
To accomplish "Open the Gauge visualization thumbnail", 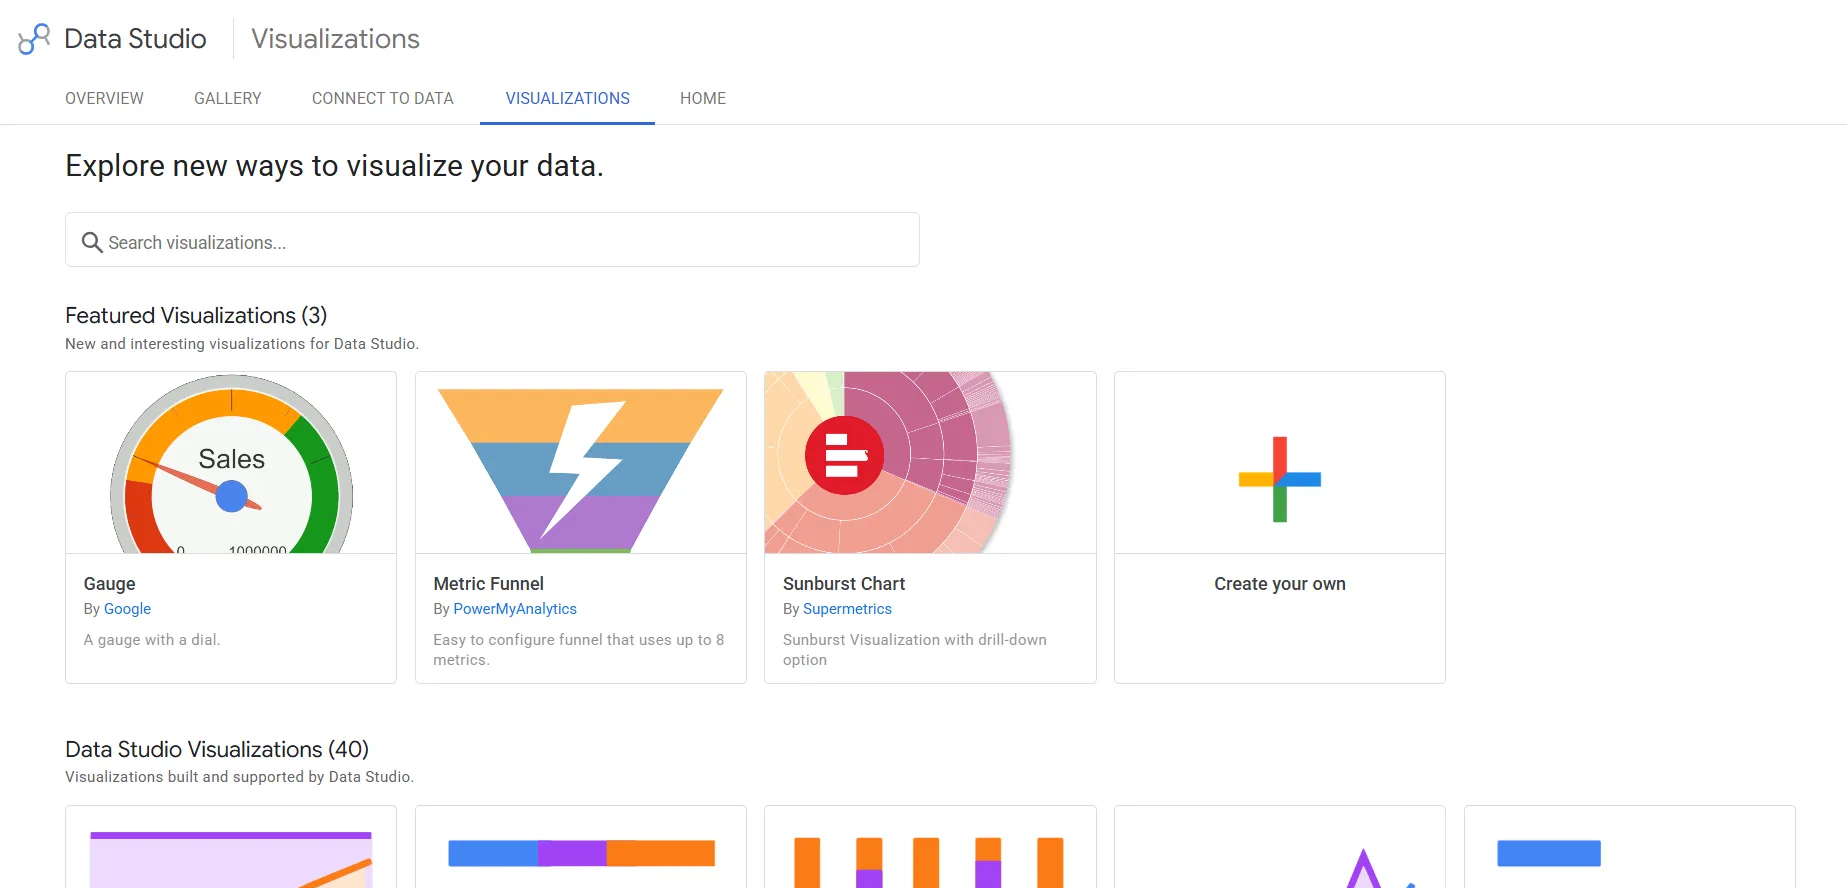I will point(231,463).
